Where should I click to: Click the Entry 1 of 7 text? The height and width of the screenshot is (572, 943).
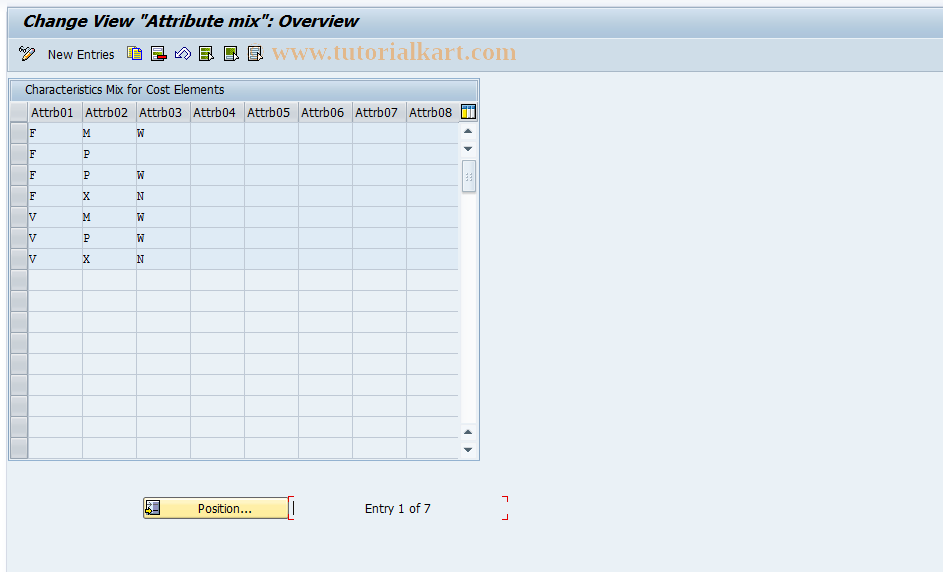click(398, 509)
